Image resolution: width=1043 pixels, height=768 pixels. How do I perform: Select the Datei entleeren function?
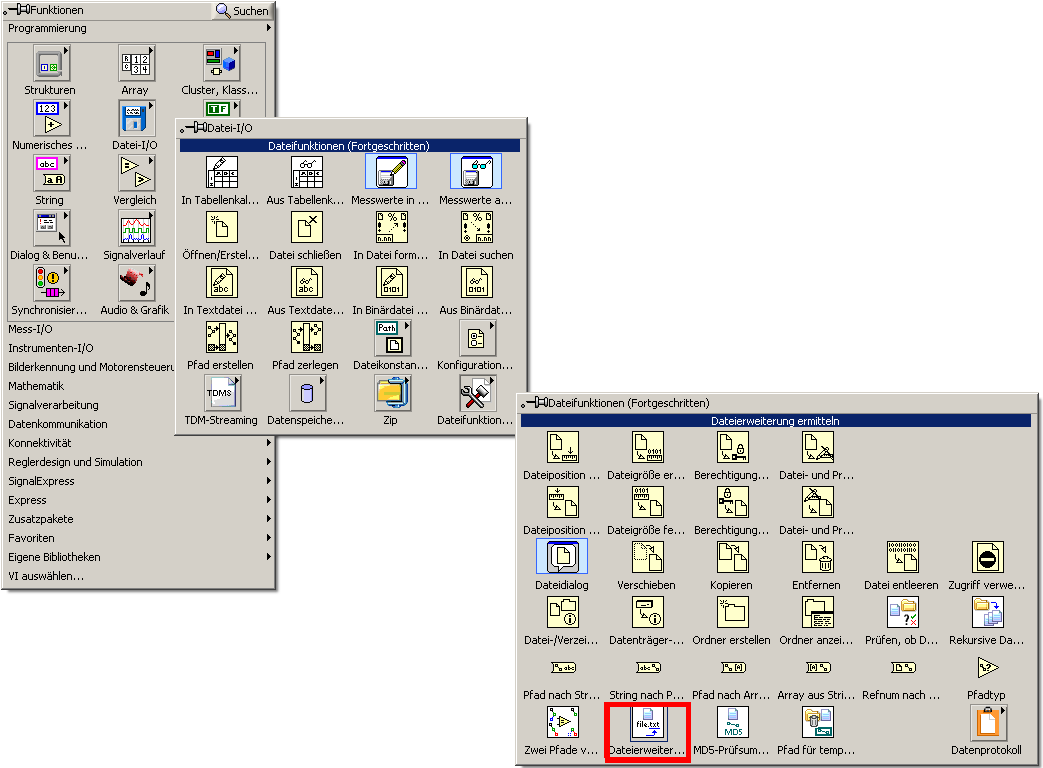903,557
